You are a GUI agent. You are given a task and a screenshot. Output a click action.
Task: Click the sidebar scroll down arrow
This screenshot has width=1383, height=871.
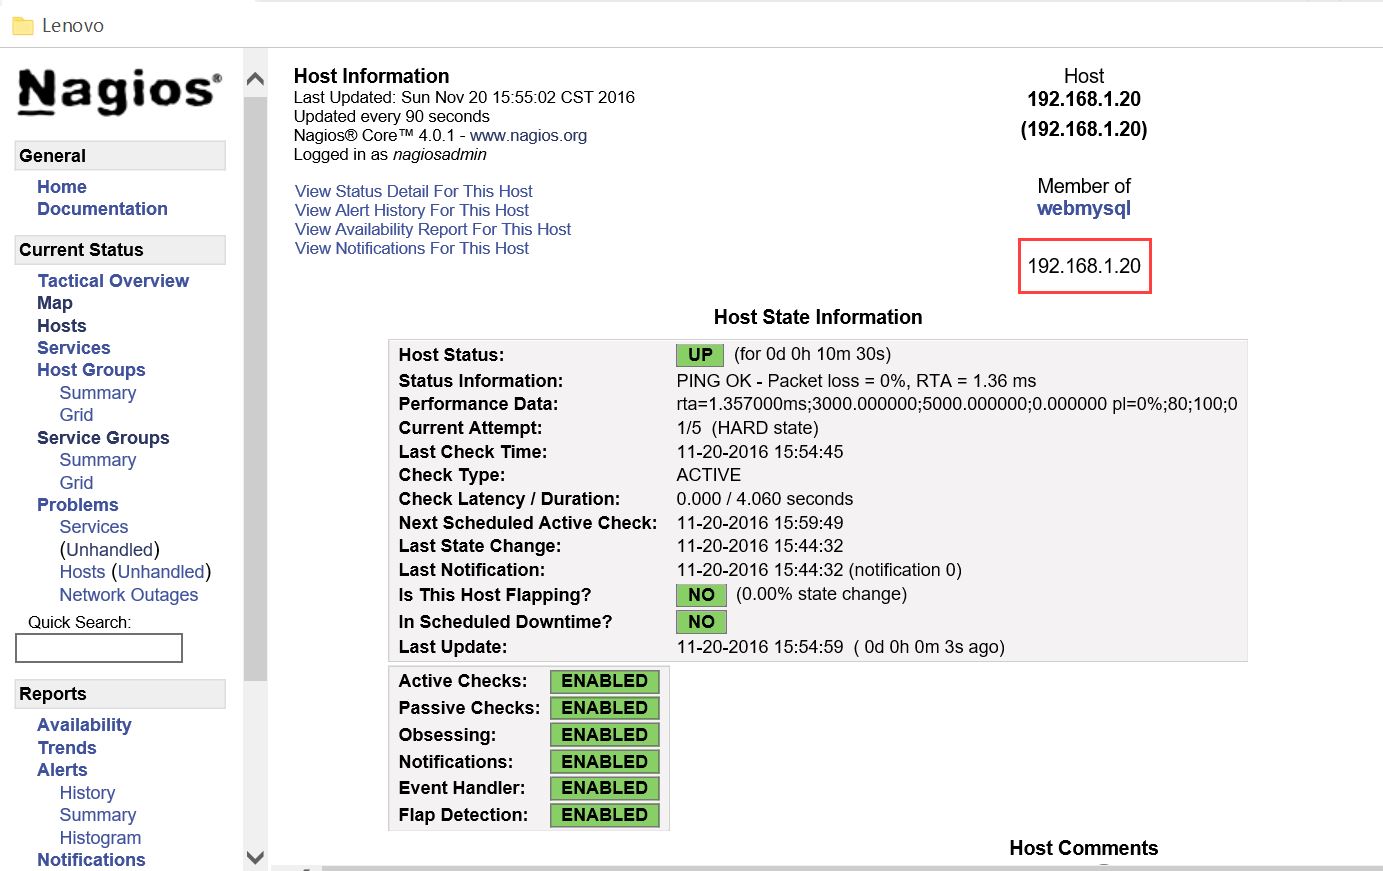point(255,858)
